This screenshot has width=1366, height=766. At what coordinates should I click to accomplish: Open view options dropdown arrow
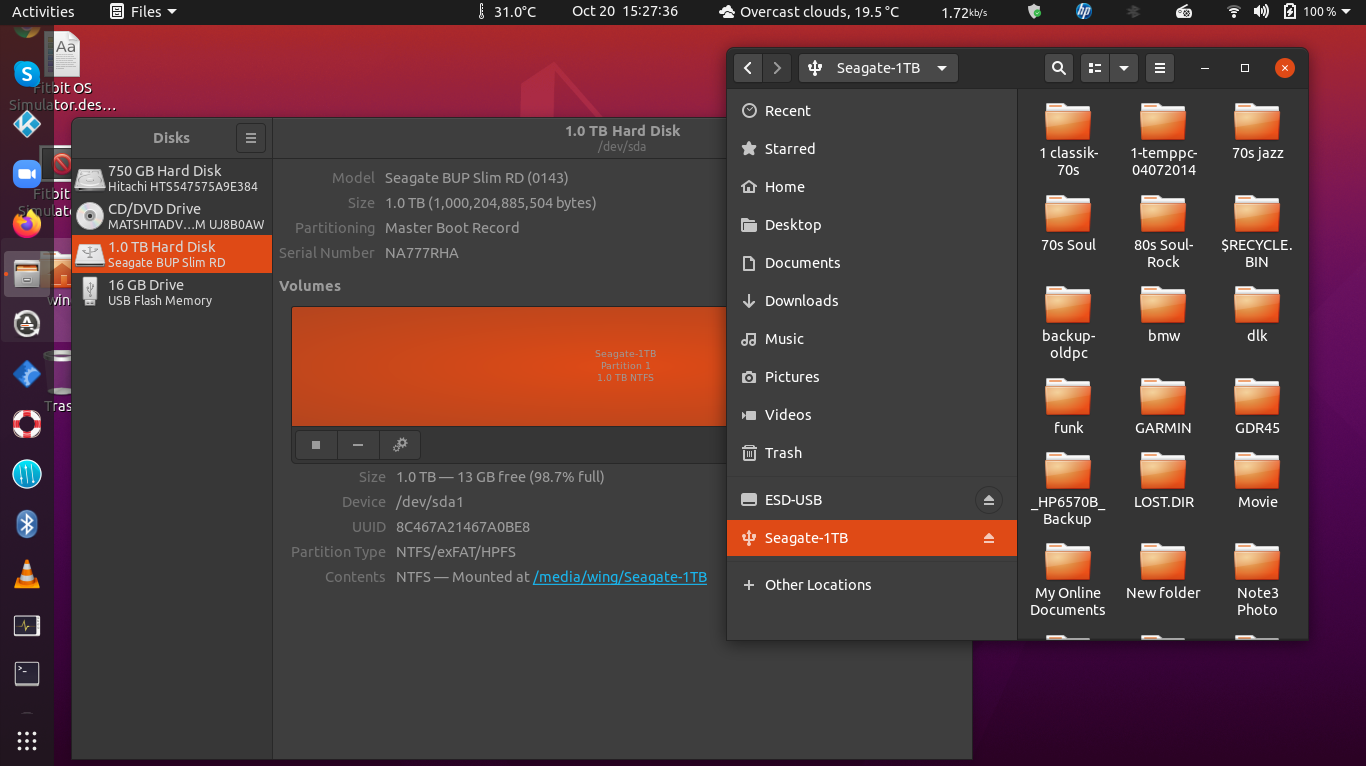[x=1124, y=68]
